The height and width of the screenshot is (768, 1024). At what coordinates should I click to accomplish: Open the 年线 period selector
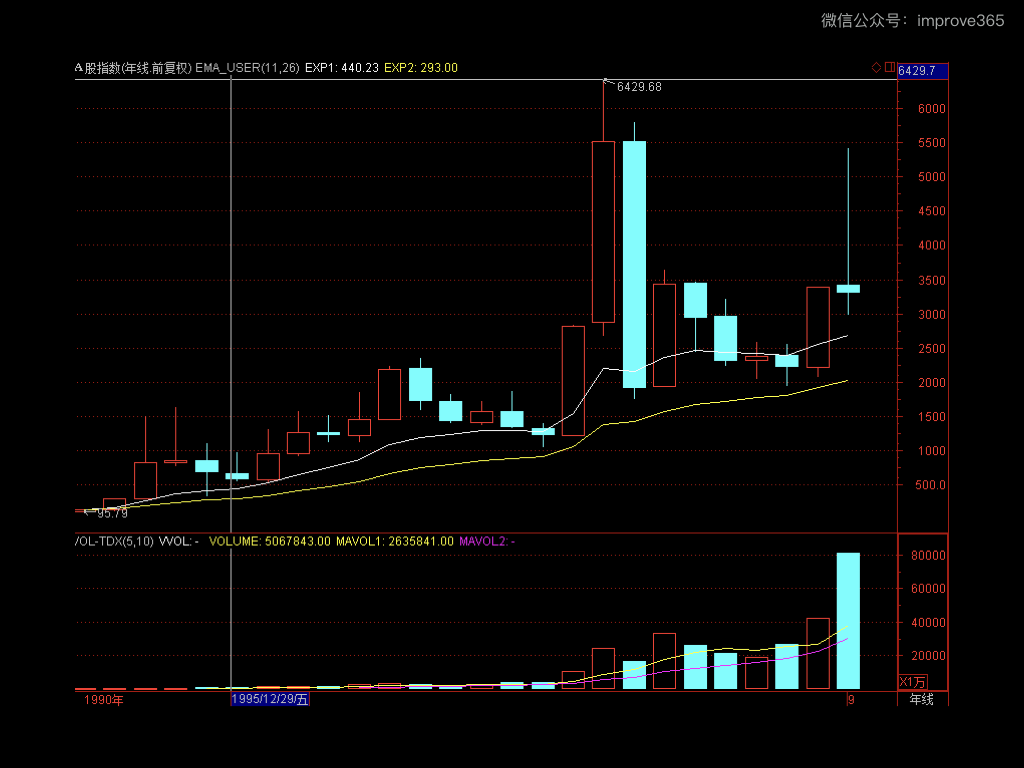point(921,699)
